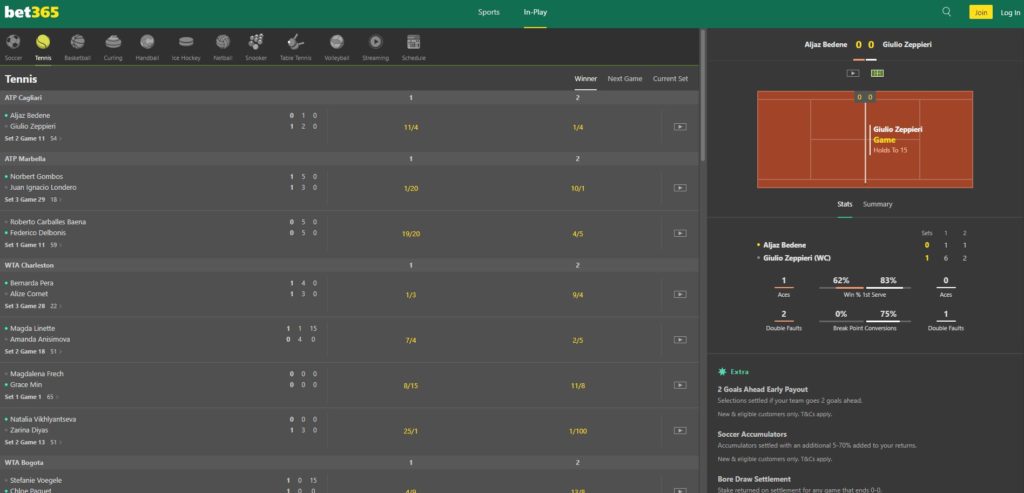The image size is (1024, 493).
Task: Select the 8/15 odds for Magdalena Frech
Action: coord(411,385)
